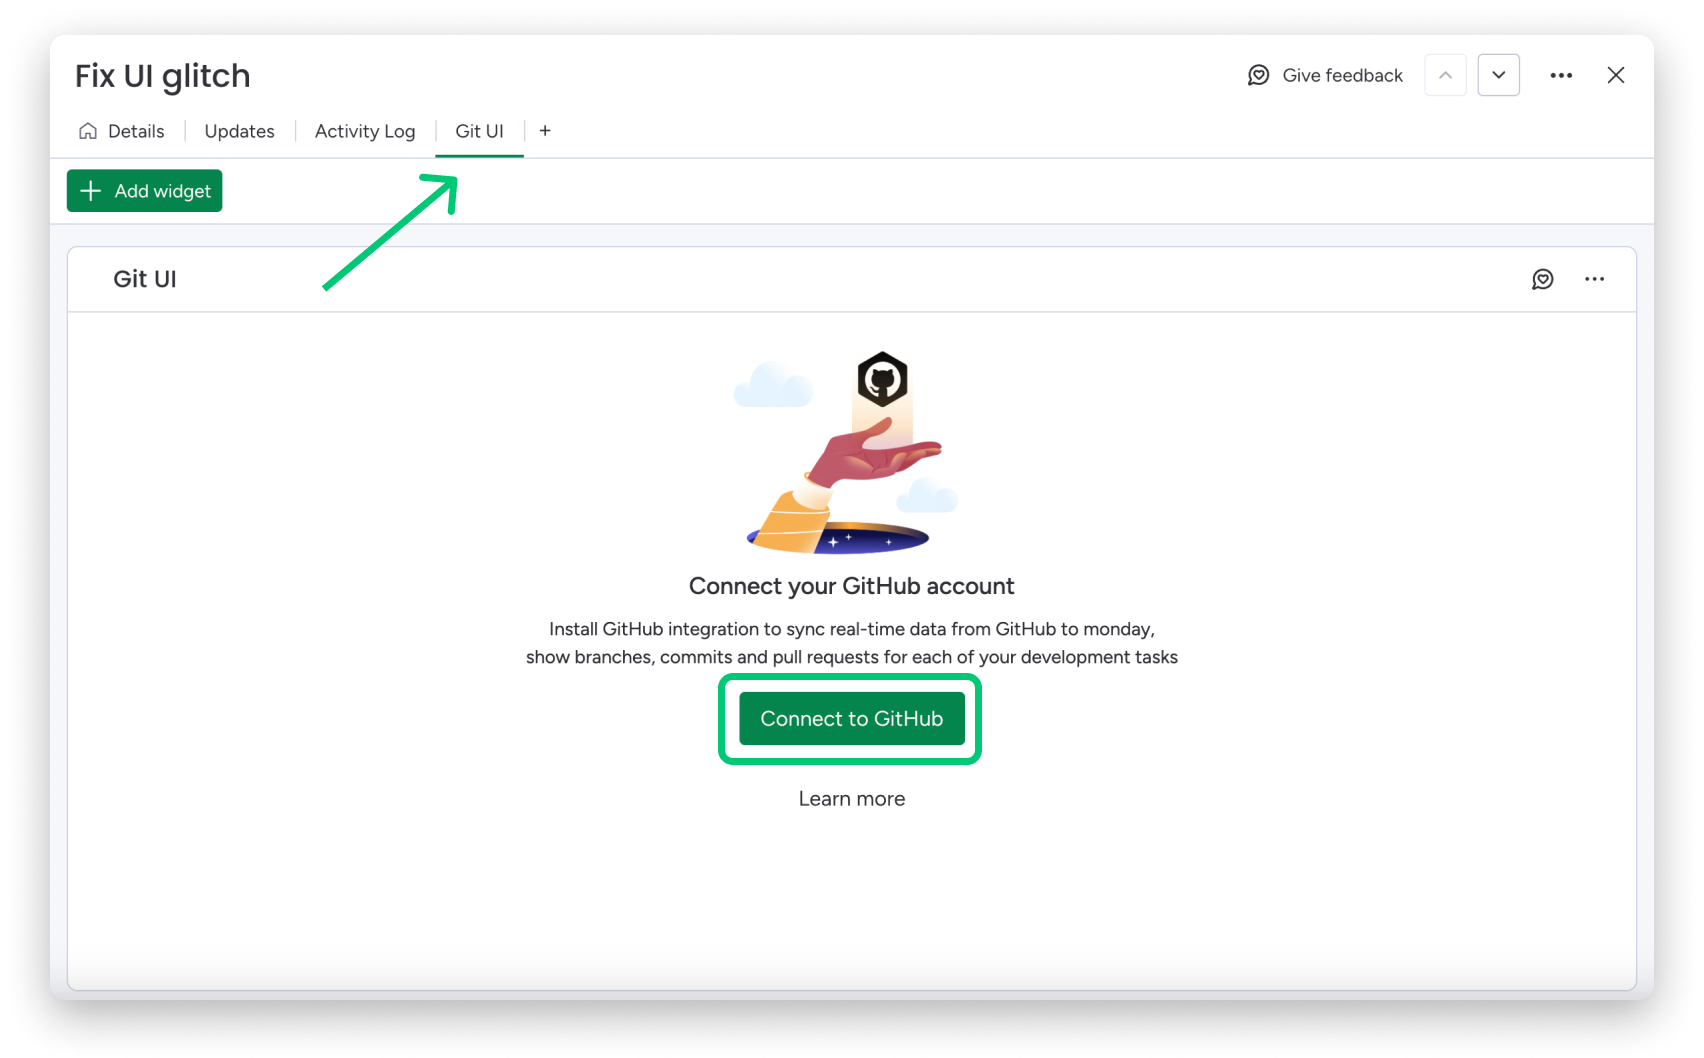
Task: Open the Give feedback speech bubble icon
Action: 1258,75
